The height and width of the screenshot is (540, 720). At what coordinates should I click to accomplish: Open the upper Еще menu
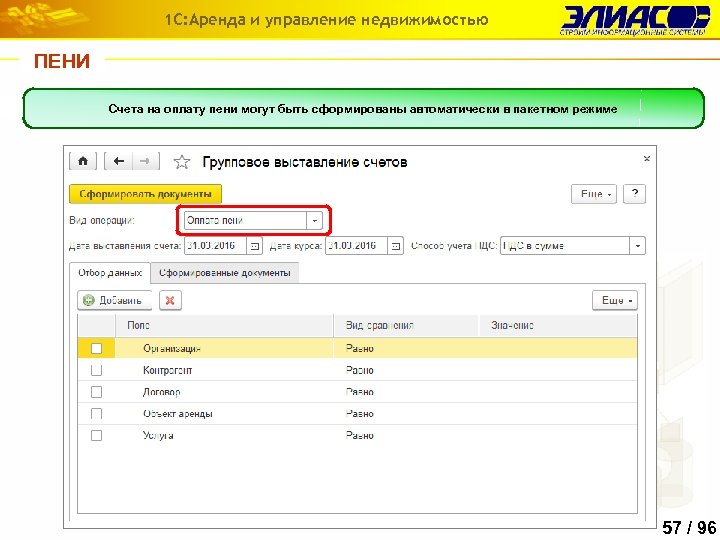coord(594,194)
